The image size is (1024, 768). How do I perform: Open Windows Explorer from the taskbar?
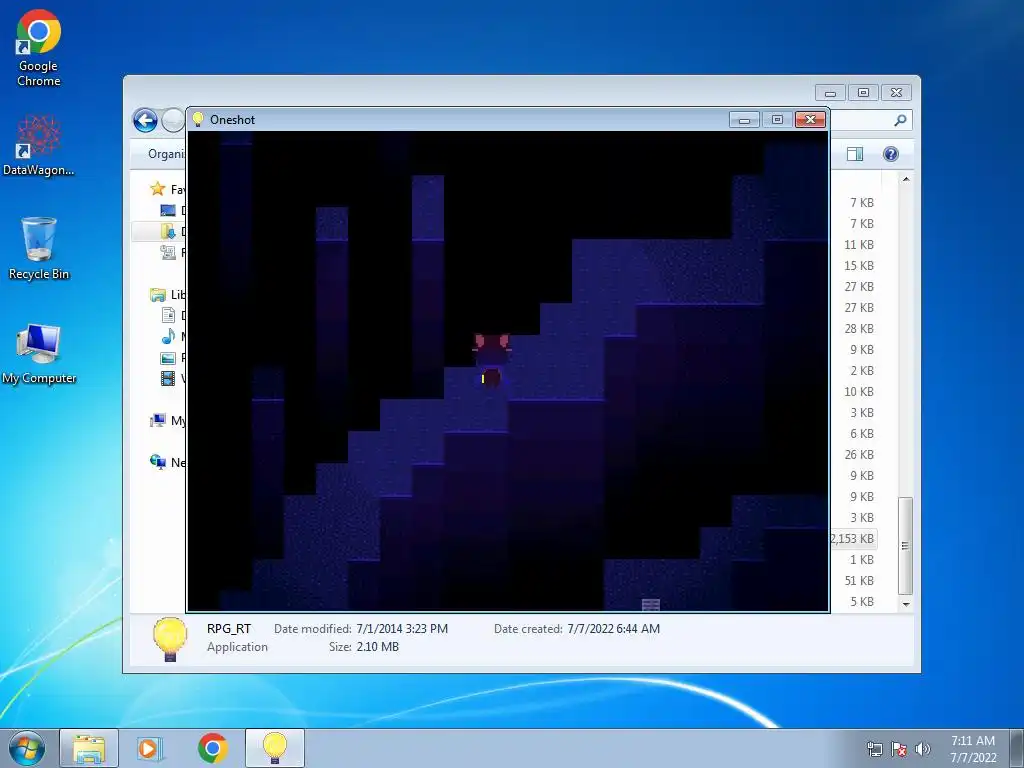(89, 748)
